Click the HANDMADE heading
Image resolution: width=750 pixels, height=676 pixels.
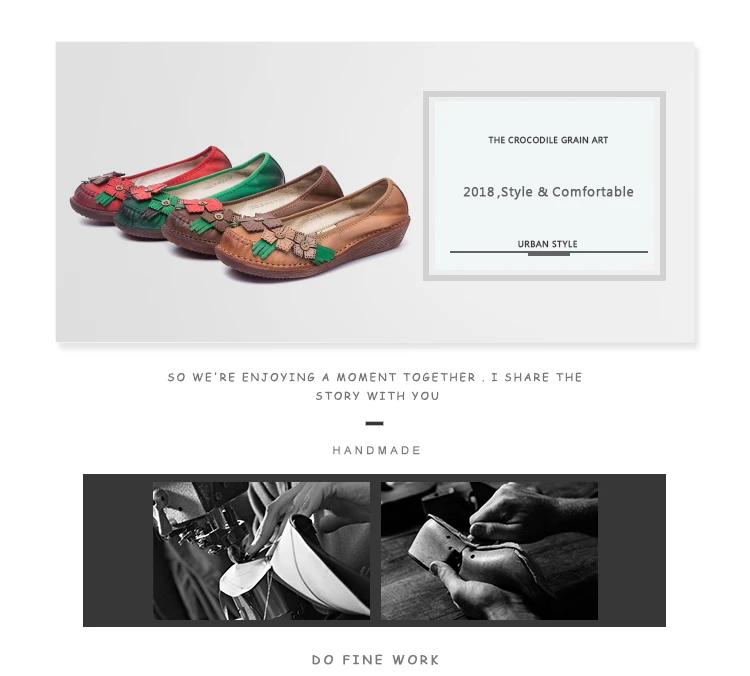coord(376,450)
